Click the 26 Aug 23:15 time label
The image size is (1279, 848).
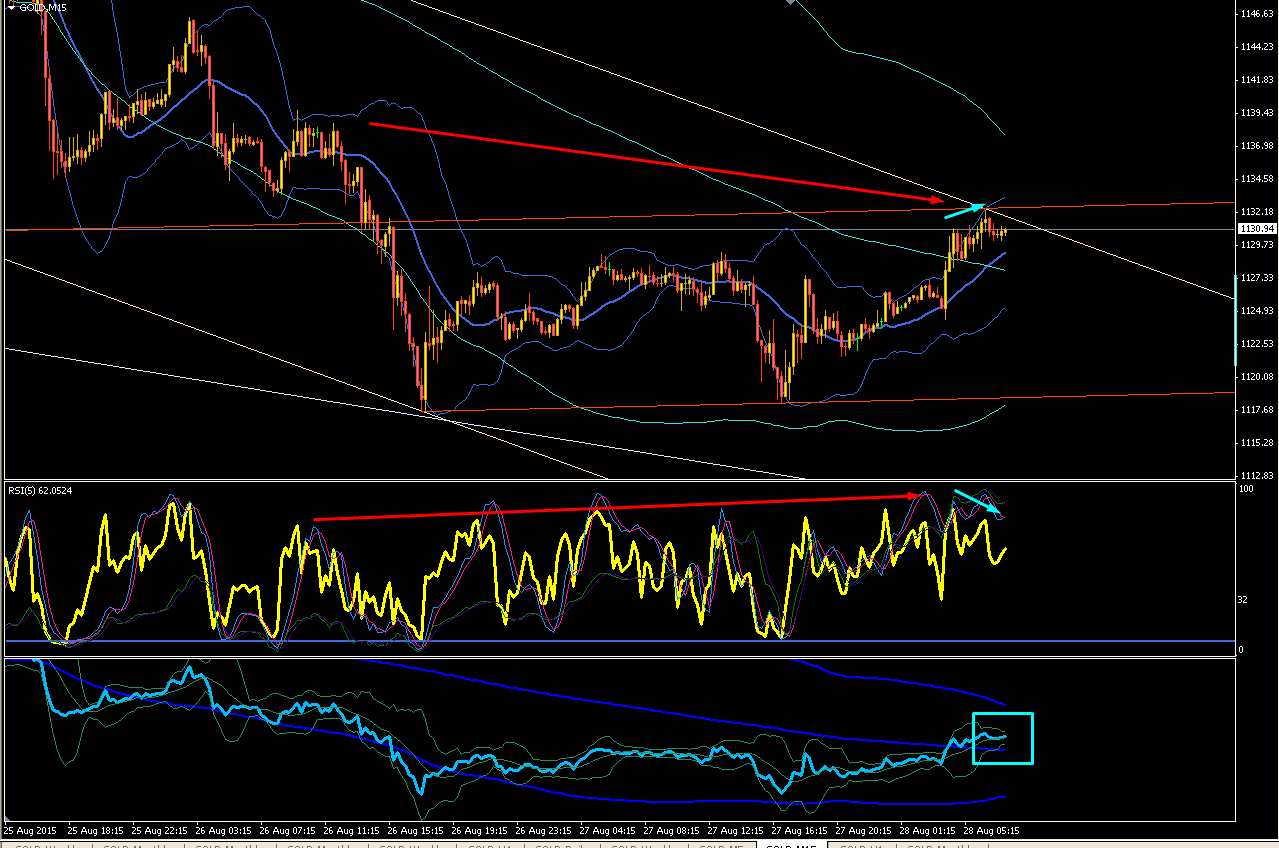pyautogui.click(x=543, y=830)
